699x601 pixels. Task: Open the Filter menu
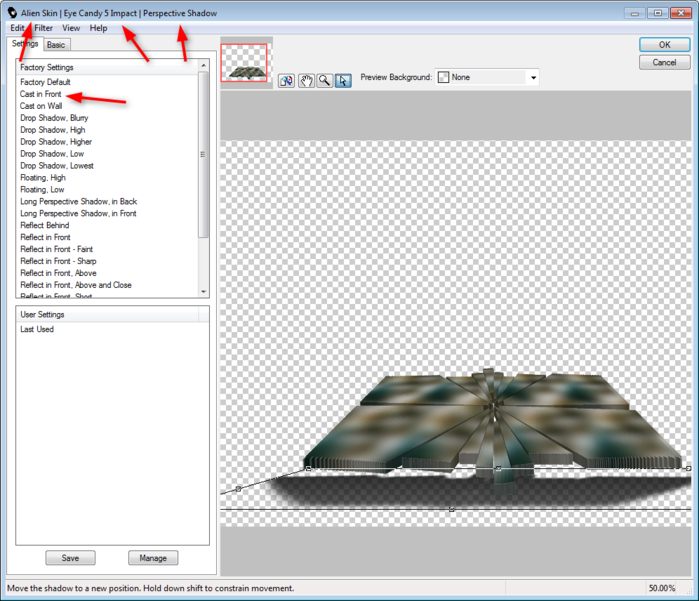coord(43,28)
